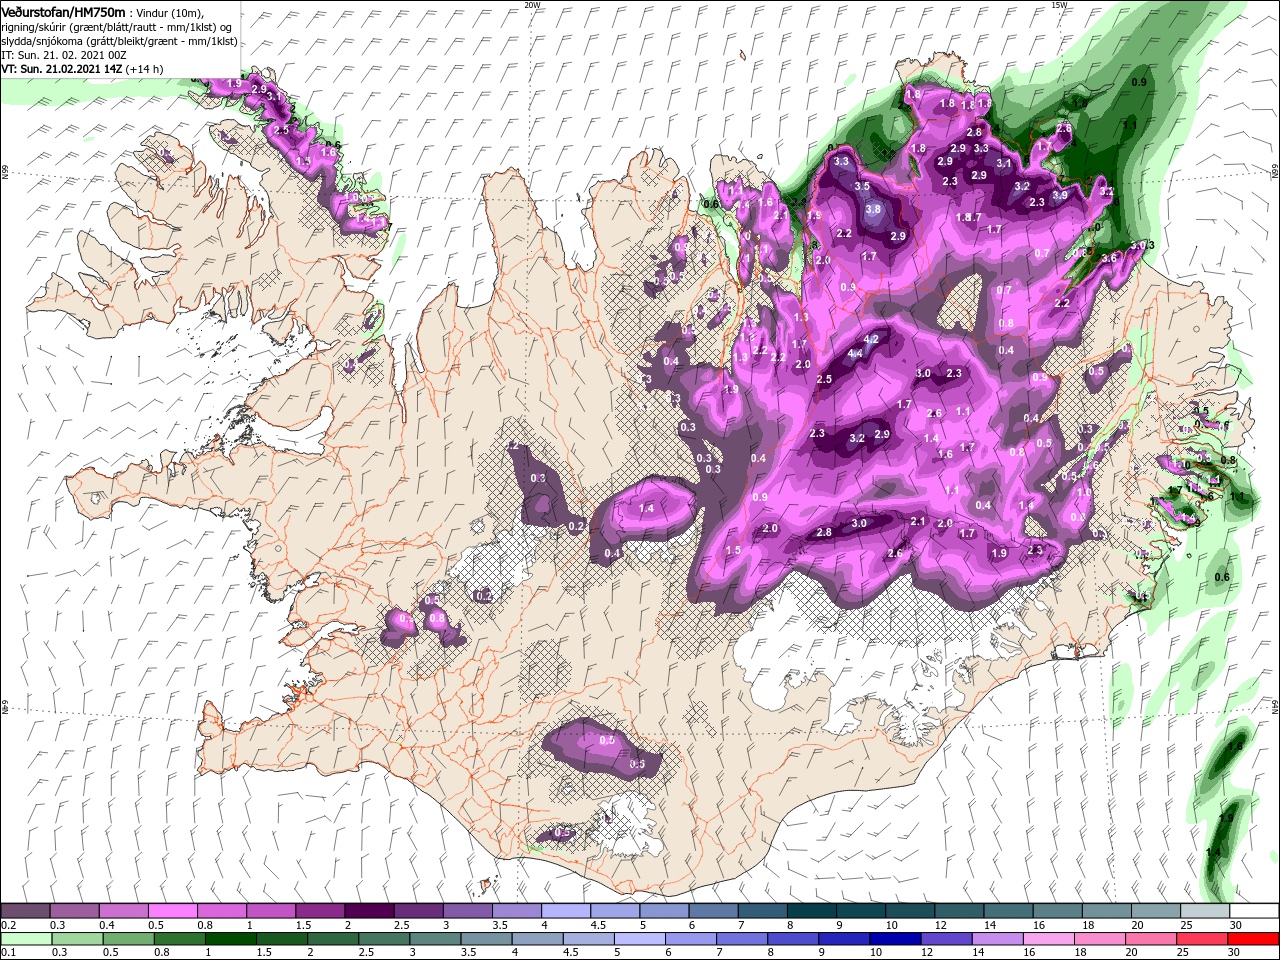Click the white swatch ending the upper legend row
1280x960 pixels.
(x=1254, y=910)
